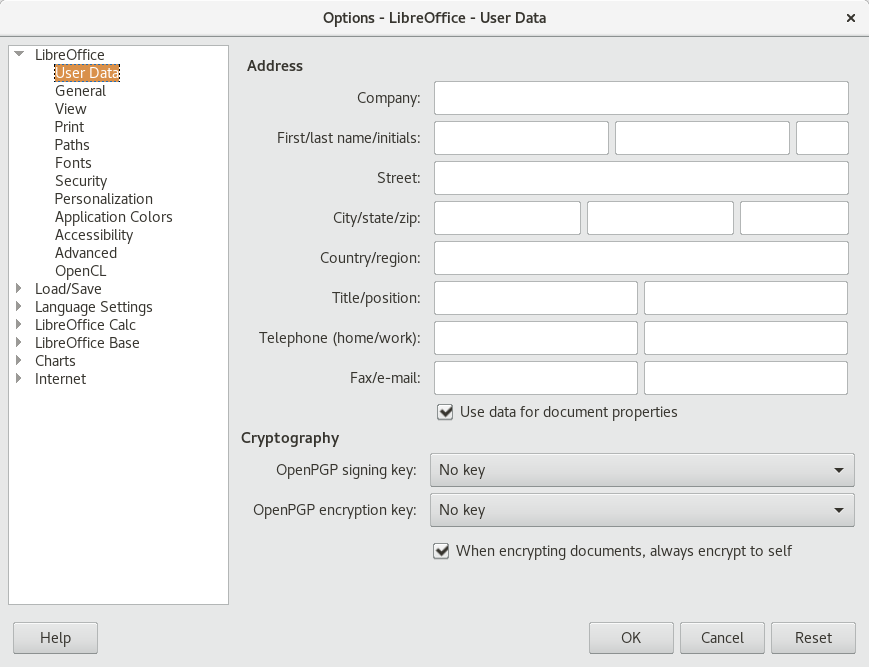
Task: Focus the initials input field
Action: click(x=822, y=138)
